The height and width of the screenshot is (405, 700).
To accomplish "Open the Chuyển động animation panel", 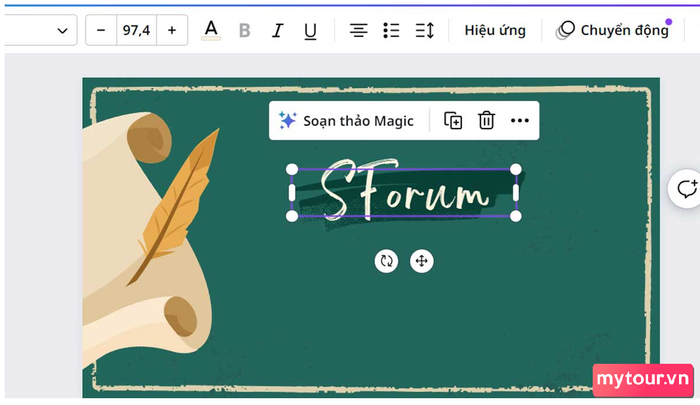I will (613, 30).
